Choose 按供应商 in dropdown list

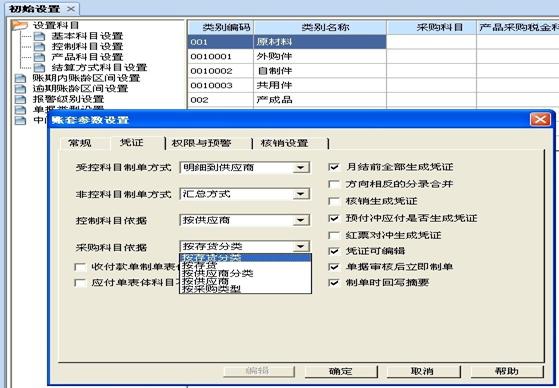point(245,281)
